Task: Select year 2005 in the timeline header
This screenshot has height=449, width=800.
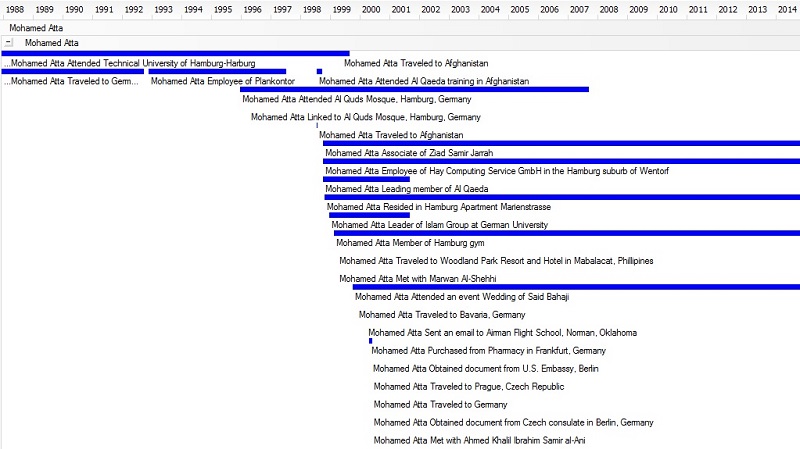Action: (520, 9)
